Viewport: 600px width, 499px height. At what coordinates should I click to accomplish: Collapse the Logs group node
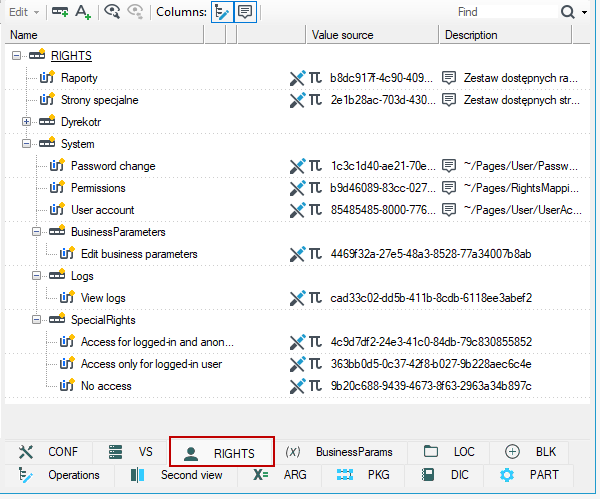[36, 276]
